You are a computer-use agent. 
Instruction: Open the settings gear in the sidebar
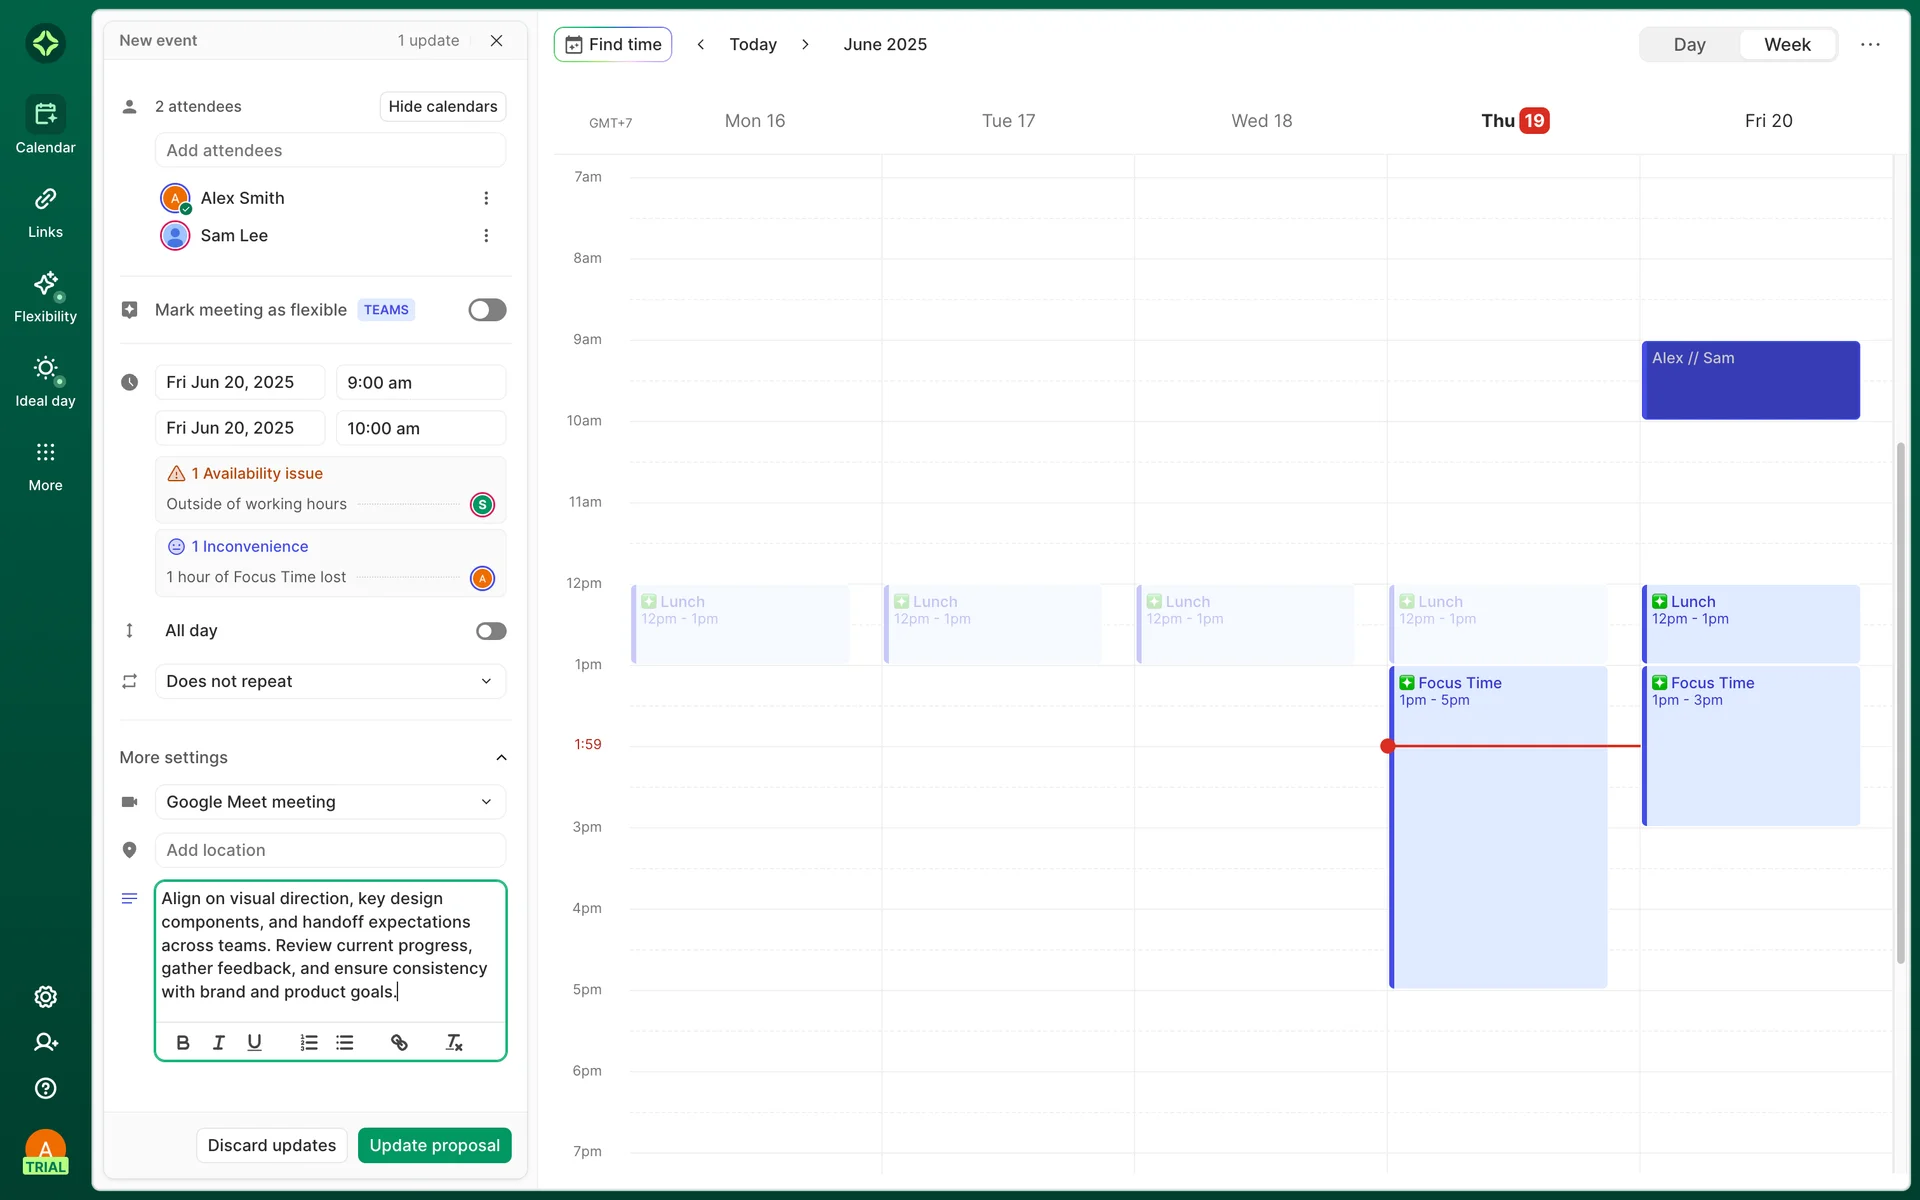45,997
